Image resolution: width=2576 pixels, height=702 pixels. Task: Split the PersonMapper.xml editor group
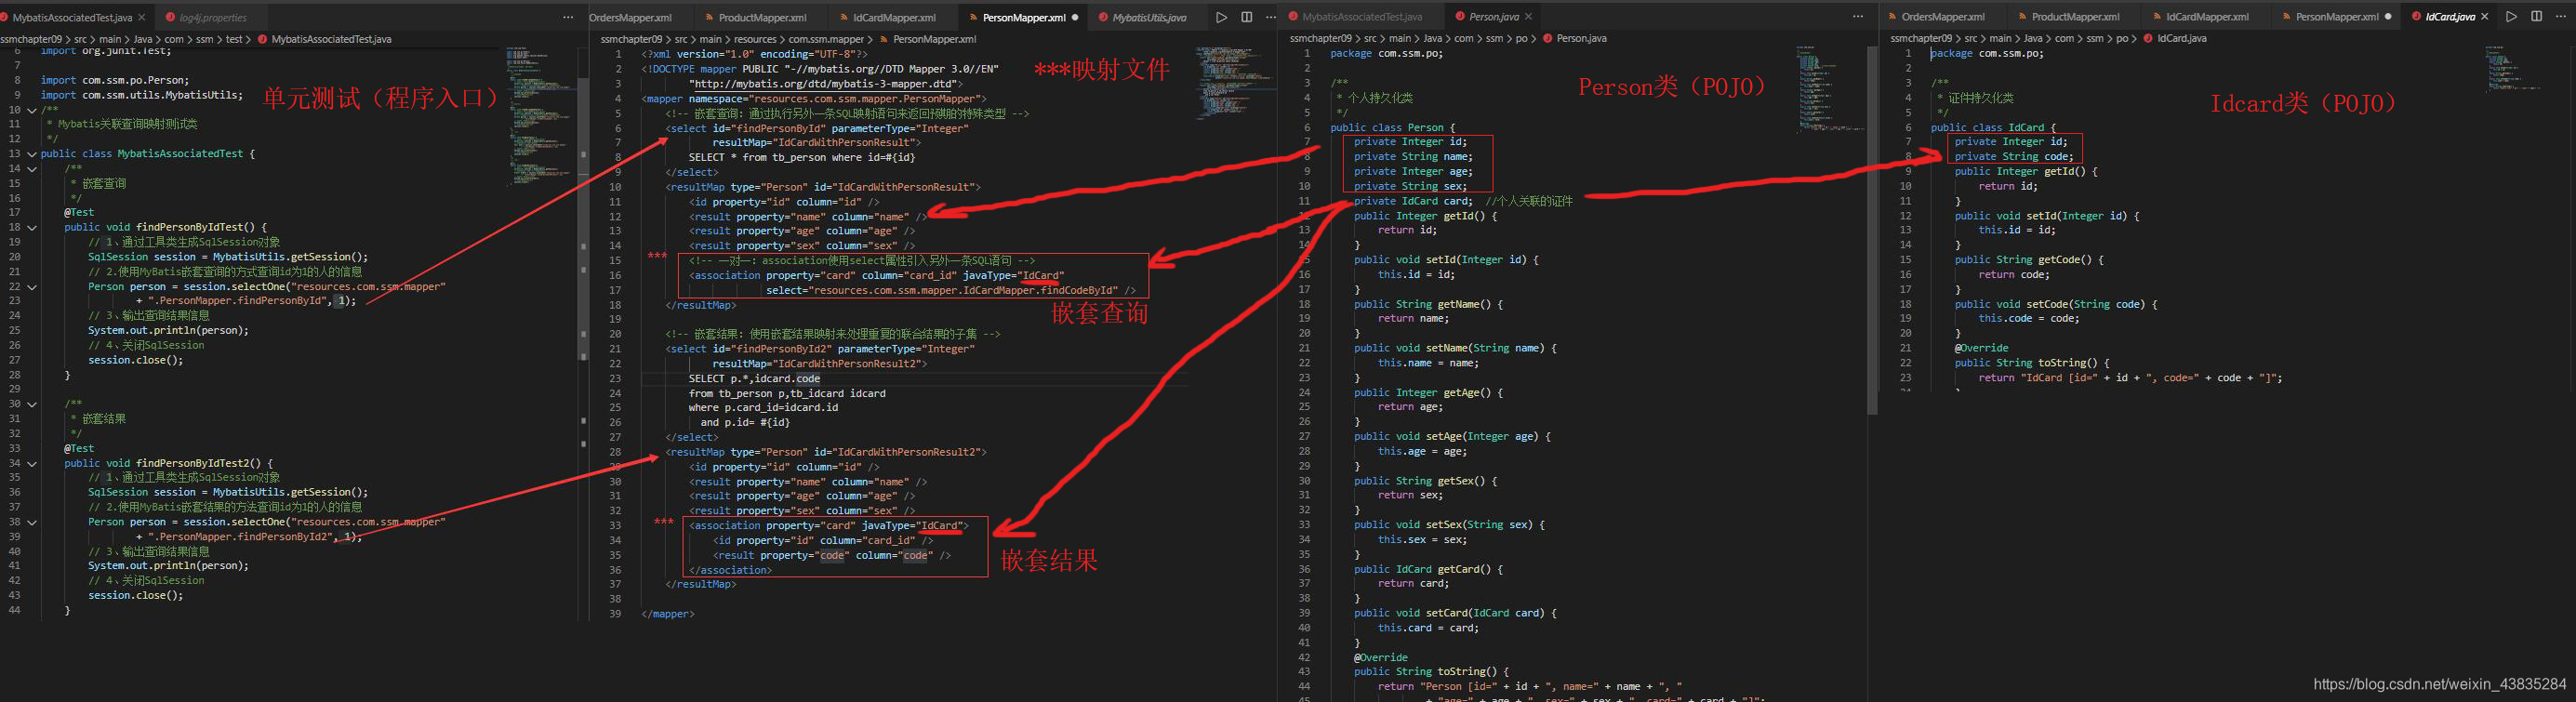[1246, 17]
